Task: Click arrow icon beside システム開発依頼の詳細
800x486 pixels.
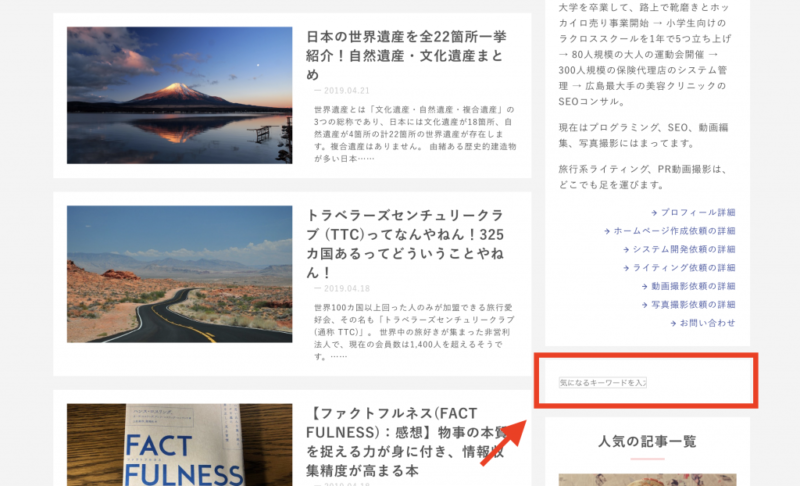Action: pos(626,249)
